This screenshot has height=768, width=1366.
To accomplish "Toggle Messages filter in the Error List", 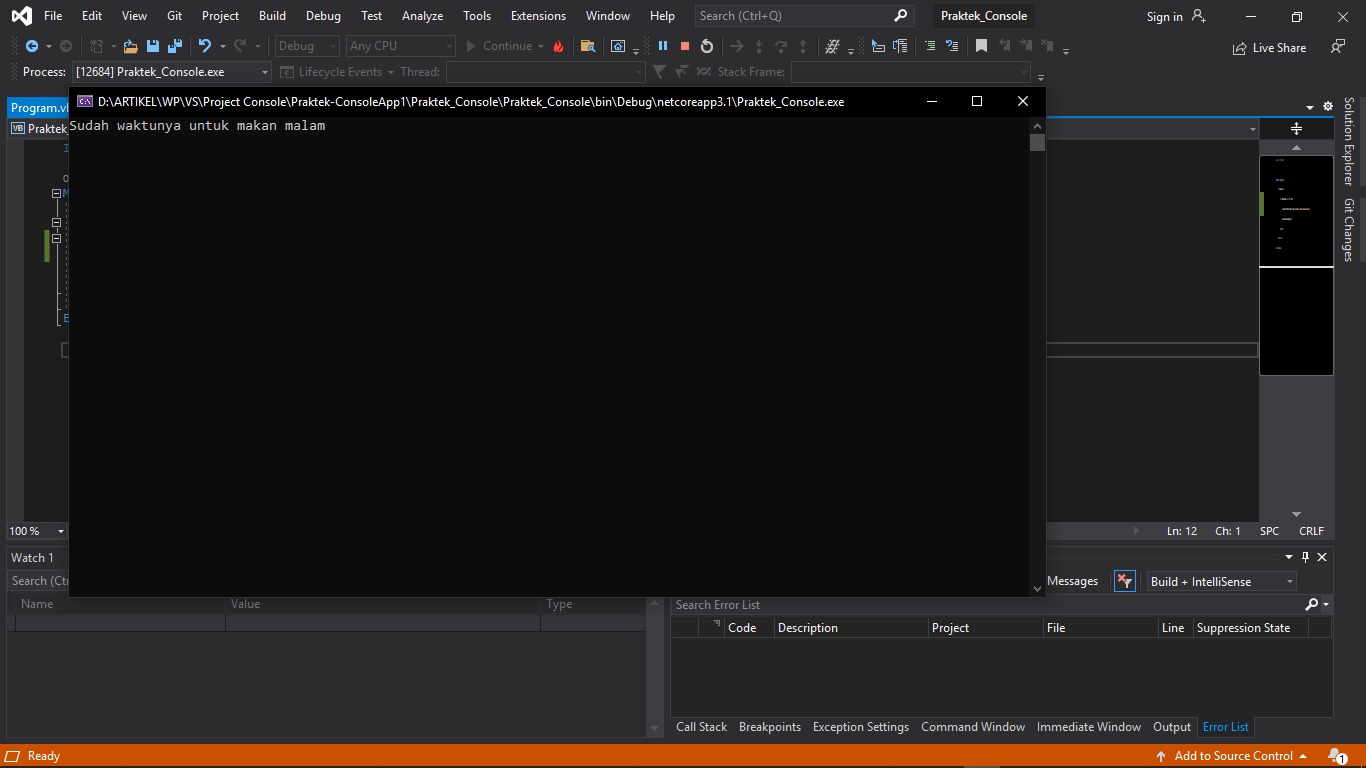I will (1072, 581).
